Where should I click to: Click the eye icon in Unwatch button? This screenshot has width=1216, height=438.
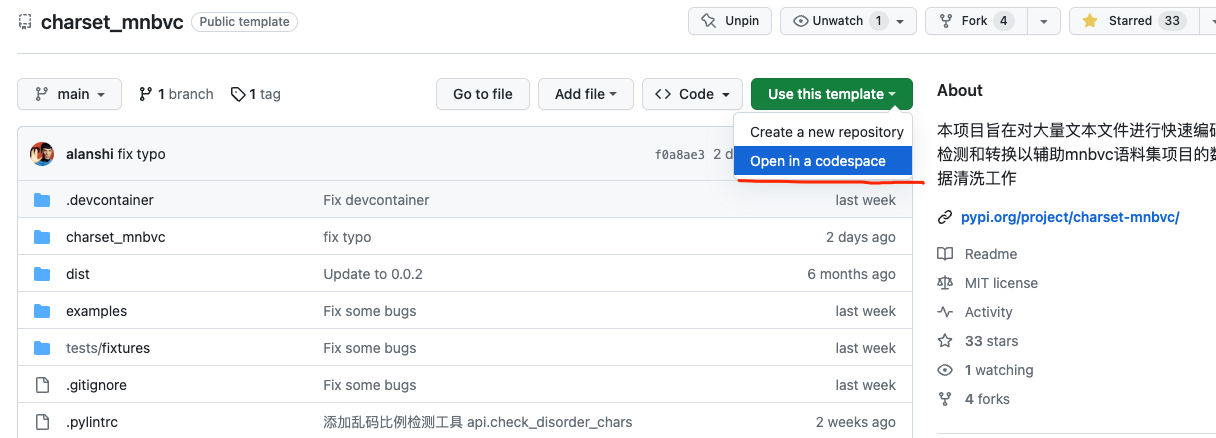coord(800,21)
